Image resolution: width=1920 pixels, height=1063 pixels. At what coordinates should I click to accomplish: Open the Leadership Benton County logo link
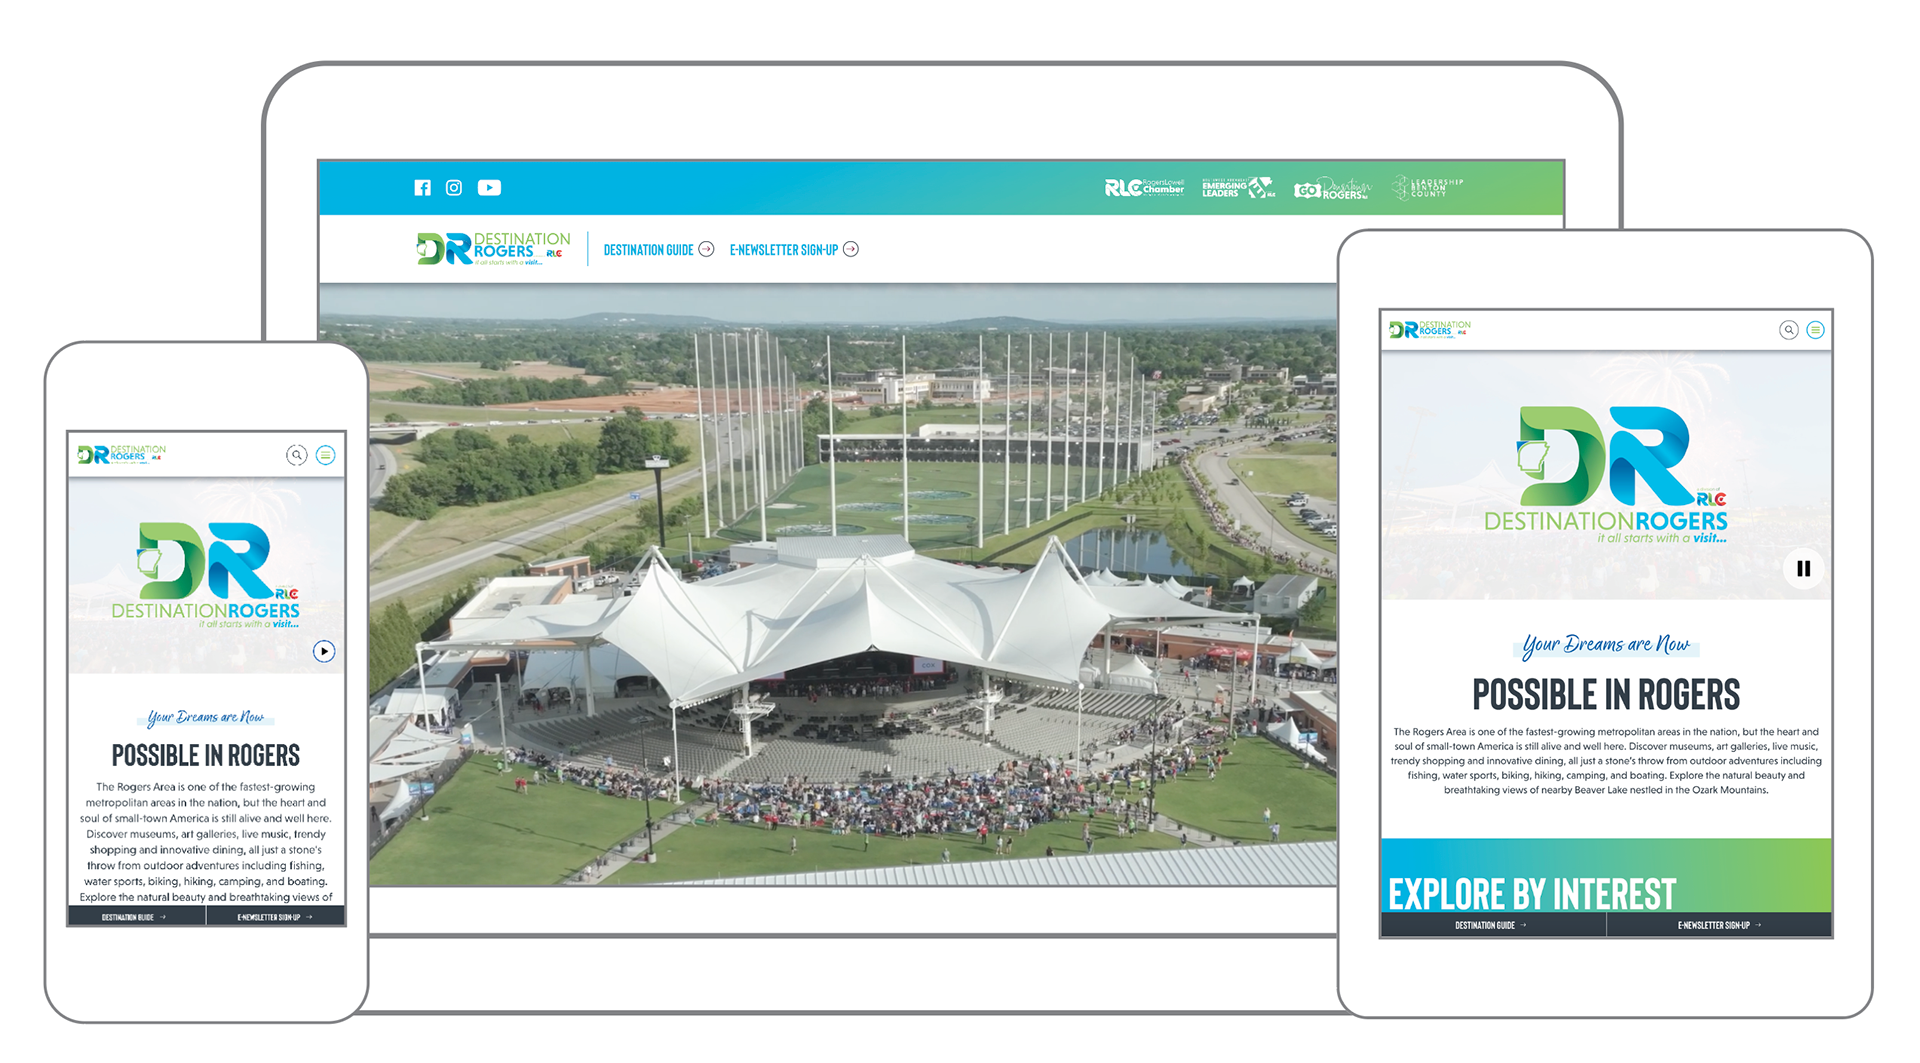pyautogui.click(x=1428, y=187)
